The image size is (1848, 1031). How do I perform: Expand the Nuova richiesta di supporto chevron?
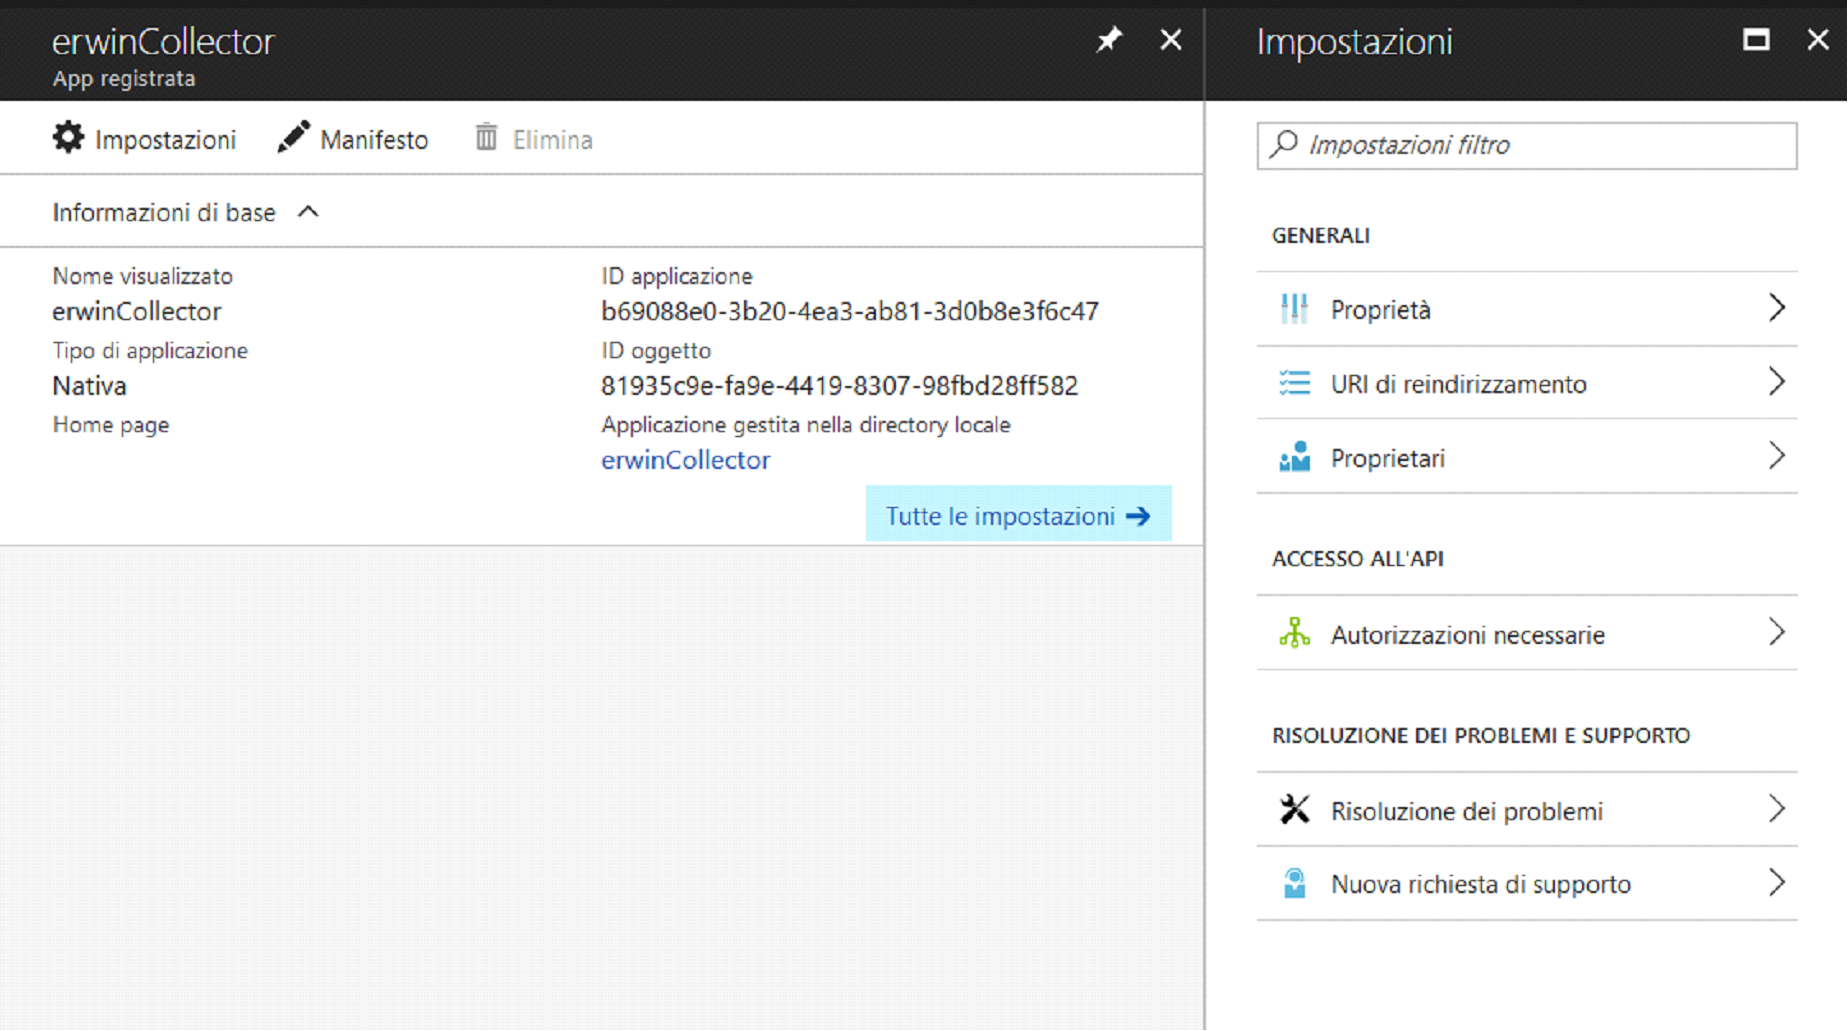[1776, 883]
